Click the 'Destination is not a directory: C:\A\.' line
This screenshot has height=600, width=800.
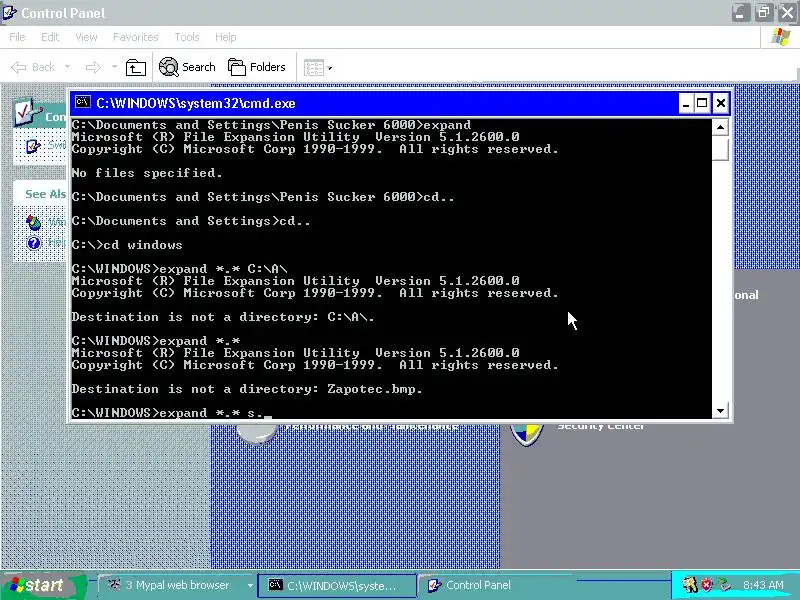[223, 317]
